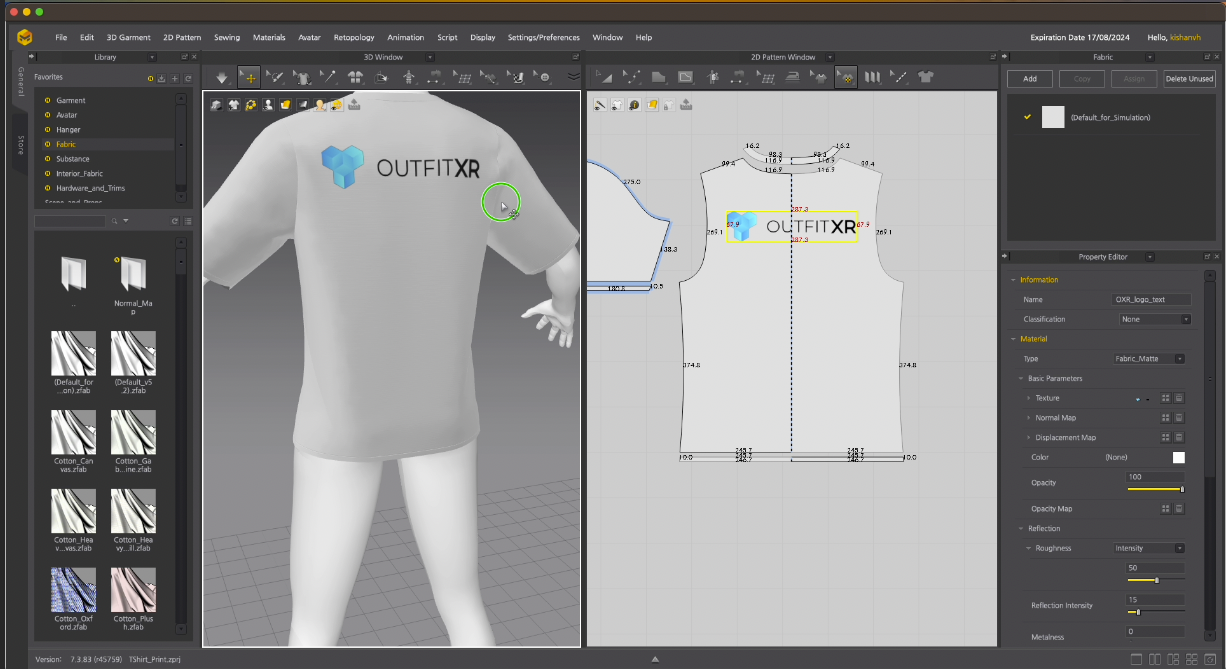1226x669 pixels.
Task: Select the Polygon pattern tool in 2D toolbar
Action: point(658,76)
